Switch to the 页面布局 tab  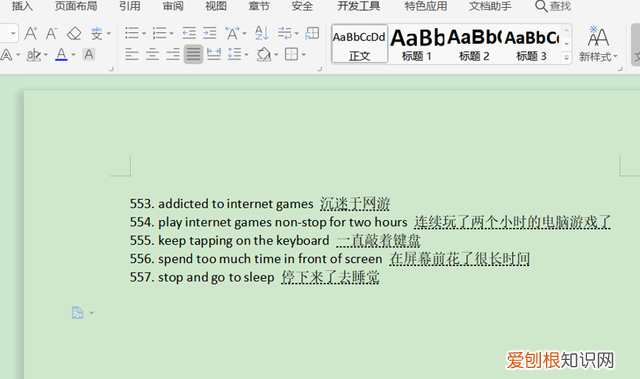(x=76, y=6)
